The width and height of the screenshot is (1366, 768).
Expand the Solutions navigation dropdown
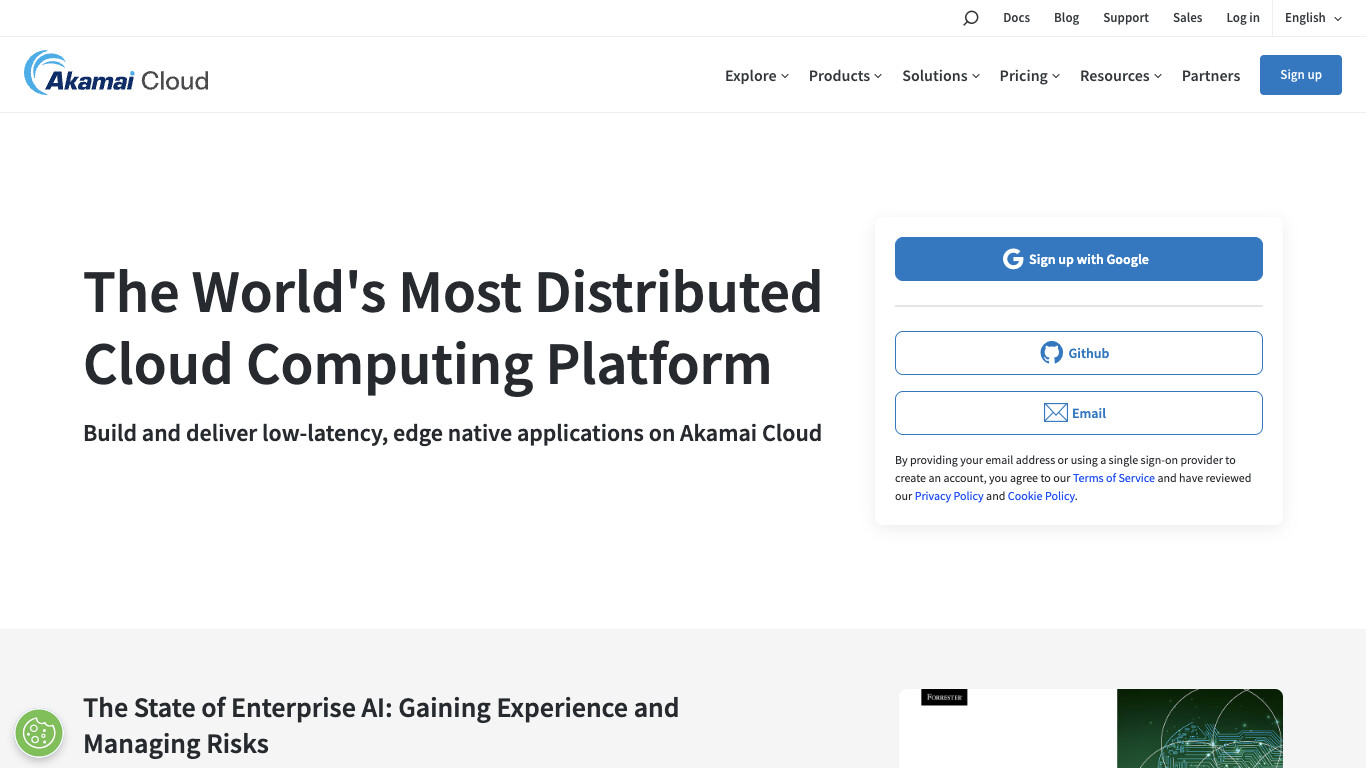(940, 75)
